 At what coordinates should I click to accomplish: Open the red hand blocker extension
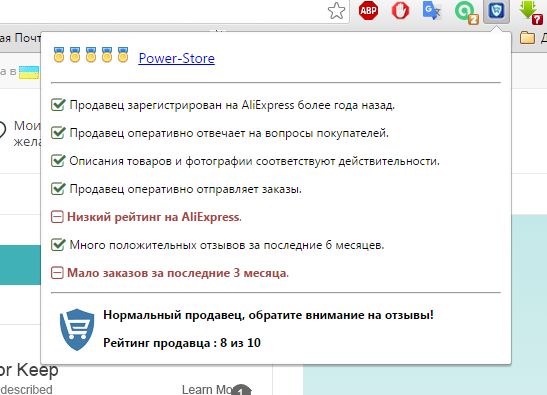click(400, 11)
